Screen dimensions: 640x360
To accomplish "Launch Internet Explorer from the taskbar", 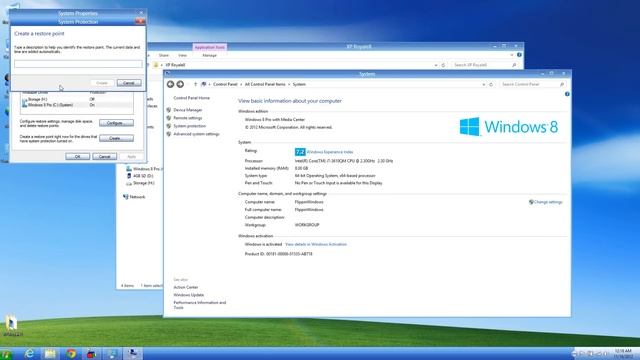I will [x=29, y=354].
